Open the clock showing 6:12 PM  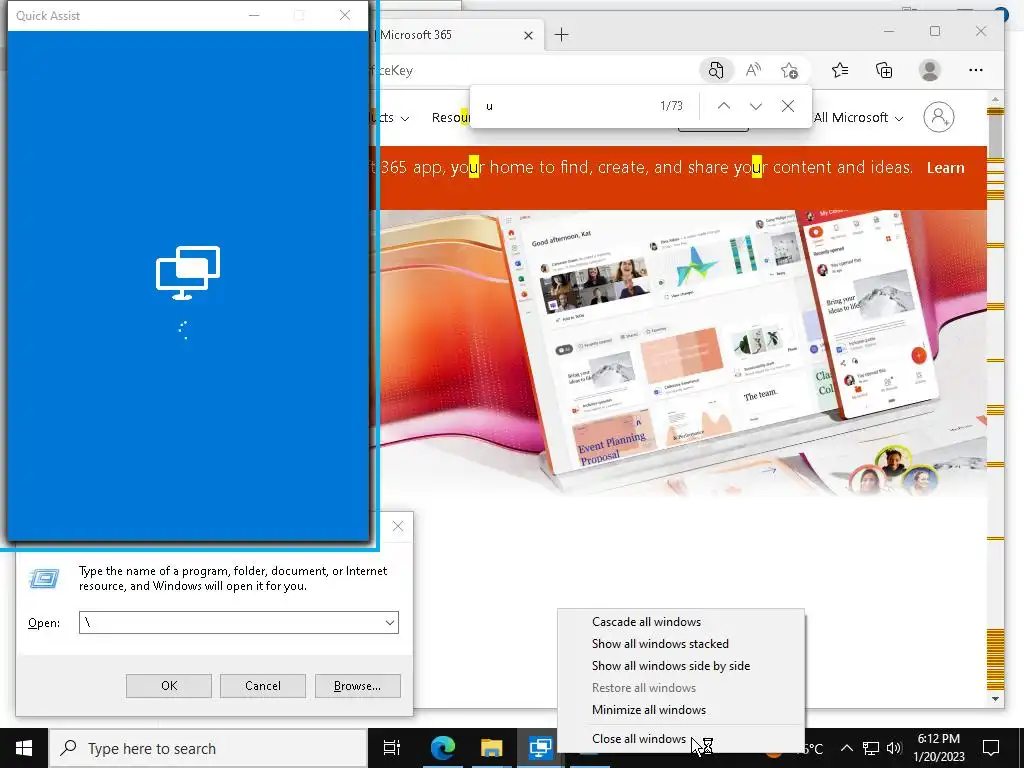938,748
